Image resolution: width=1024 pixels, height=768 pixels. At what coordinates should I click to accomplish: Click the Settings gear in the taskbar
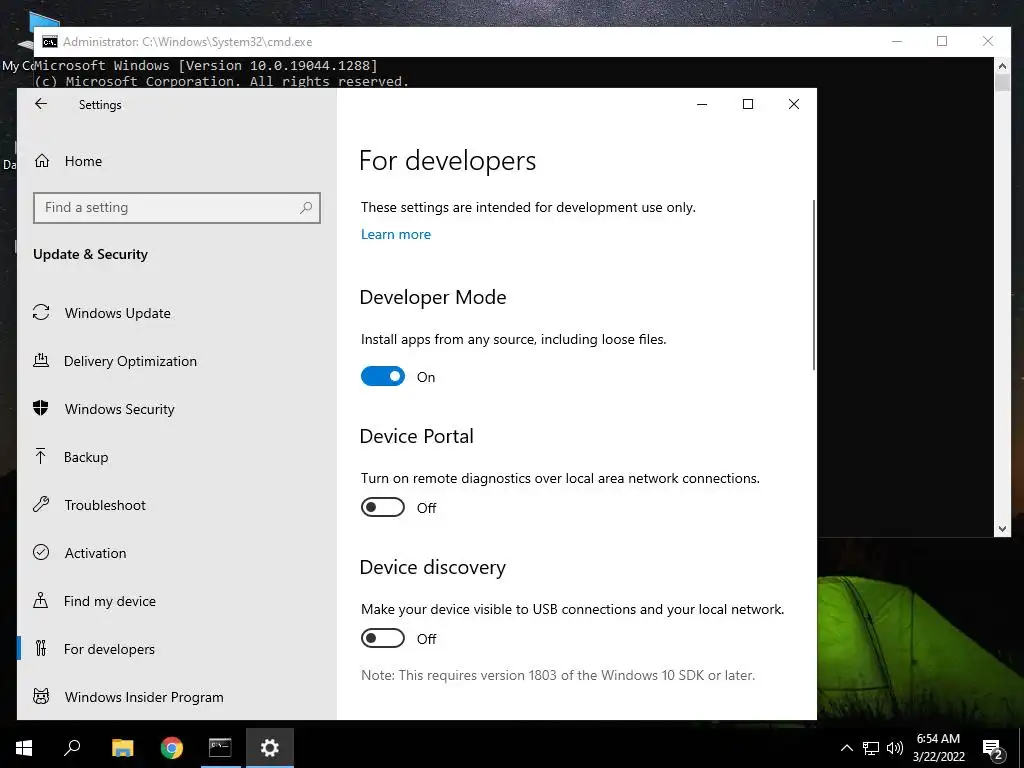coord(270,748)
